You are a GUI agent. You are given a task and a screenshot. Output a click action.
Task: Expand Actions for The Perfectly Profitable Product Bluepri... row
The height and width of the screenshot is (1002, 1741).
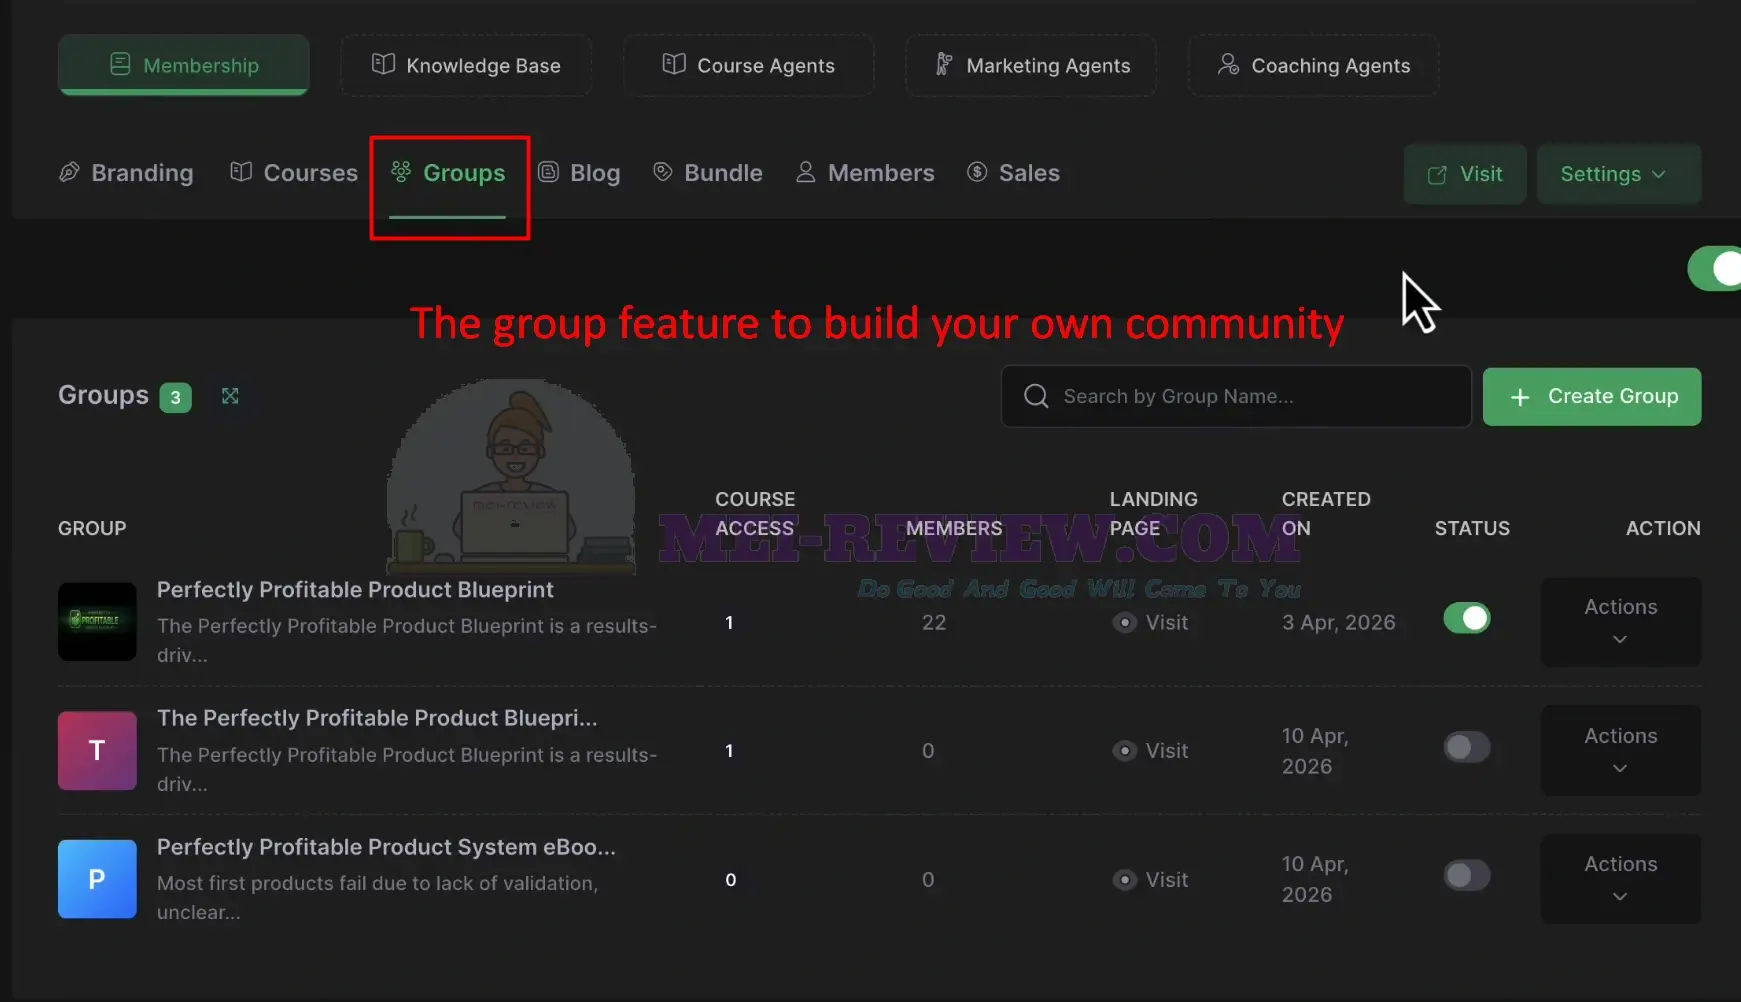[1621, 751]
